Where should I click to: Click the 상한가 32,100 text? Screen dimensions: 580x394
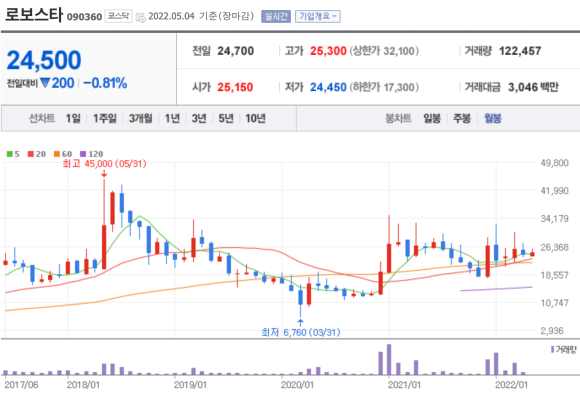(x=384, y=51)
